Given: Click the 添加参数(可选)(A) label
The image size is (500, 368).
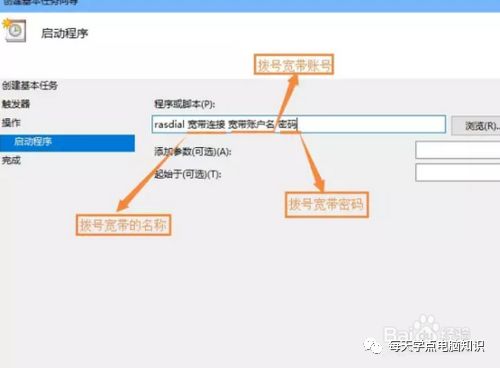Looking at the screenshot, I should tap(193, 152).
